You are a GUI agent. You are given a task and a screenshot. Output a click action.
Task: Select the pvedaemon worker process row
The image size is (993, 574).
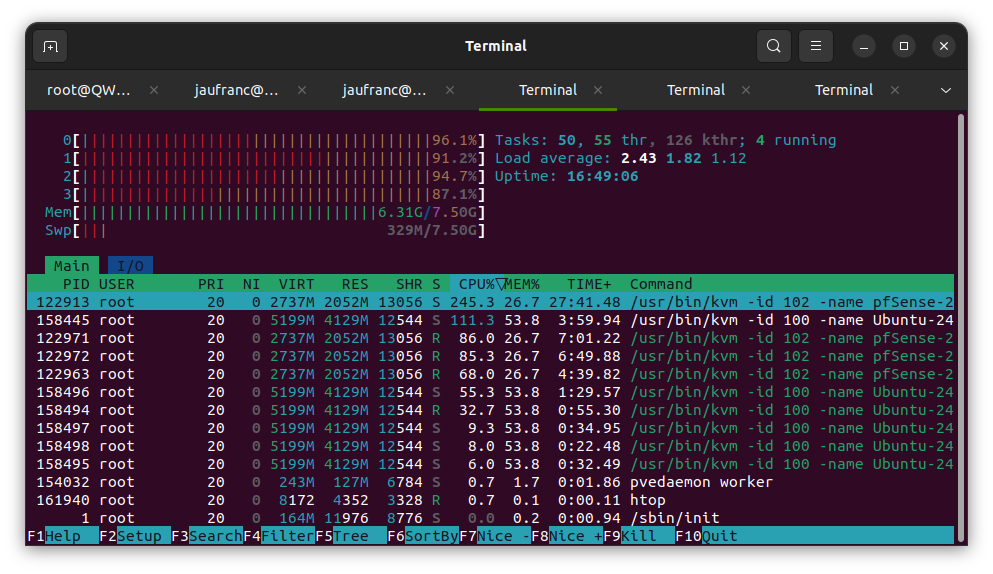pos(490,482)
